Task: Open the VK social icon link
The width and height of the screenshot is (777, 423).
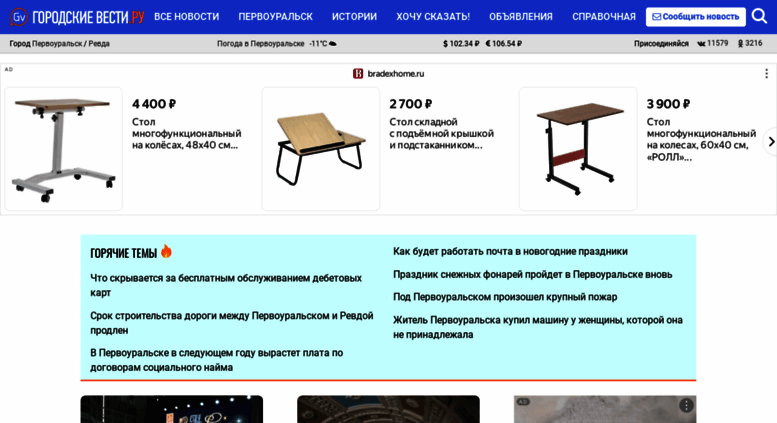Action: click(701, 44)
